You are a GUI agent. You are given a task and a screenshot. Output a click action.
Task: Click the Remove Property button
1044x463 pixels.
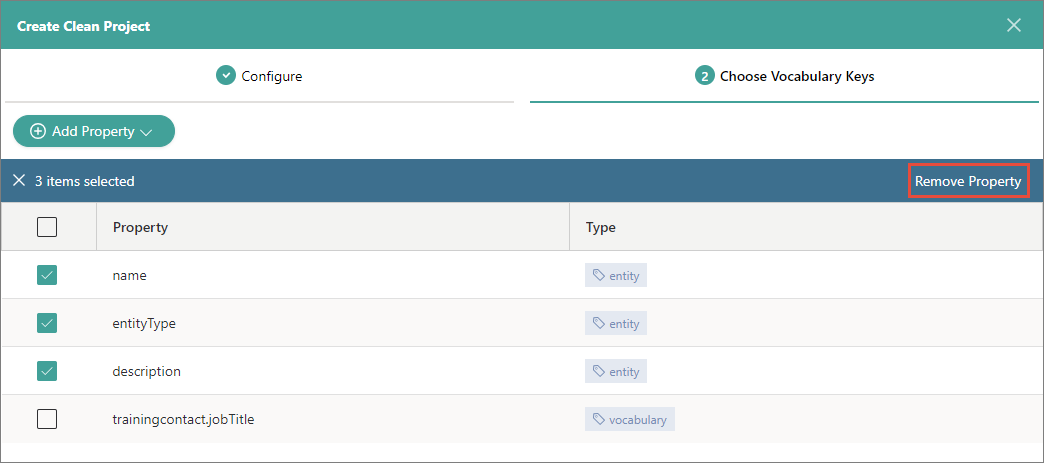[x=967, y=181]
